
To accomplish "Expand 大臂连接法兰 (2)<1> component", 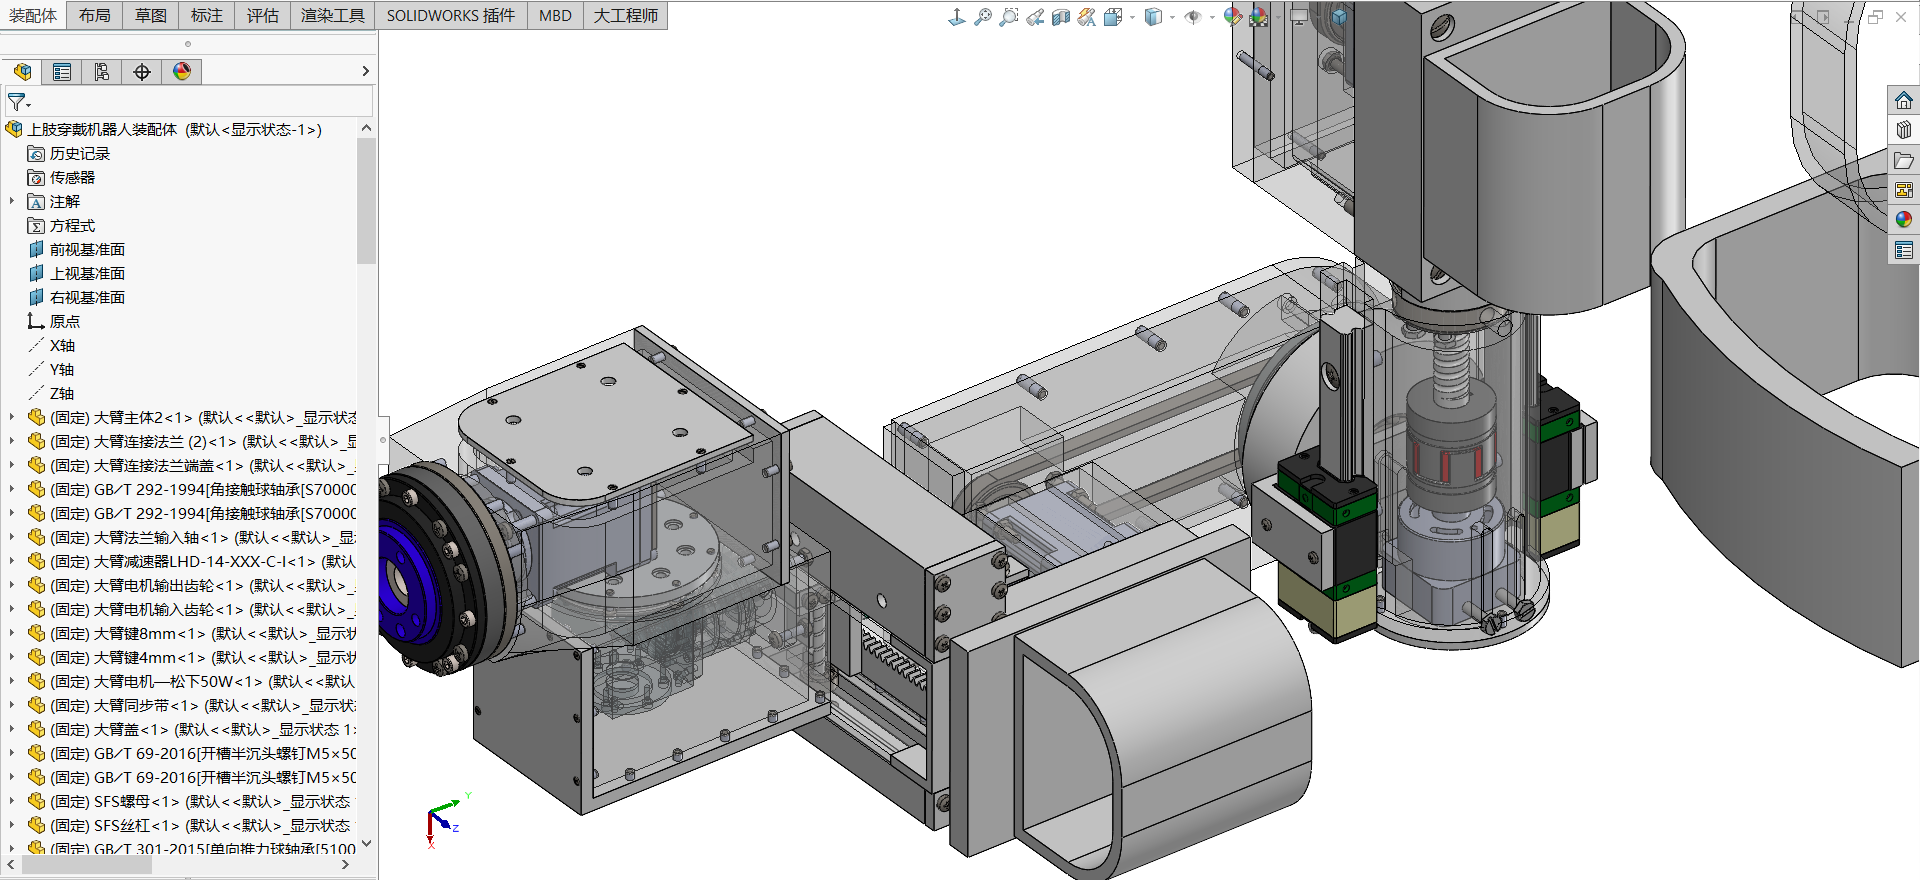I will click(12, 441).
